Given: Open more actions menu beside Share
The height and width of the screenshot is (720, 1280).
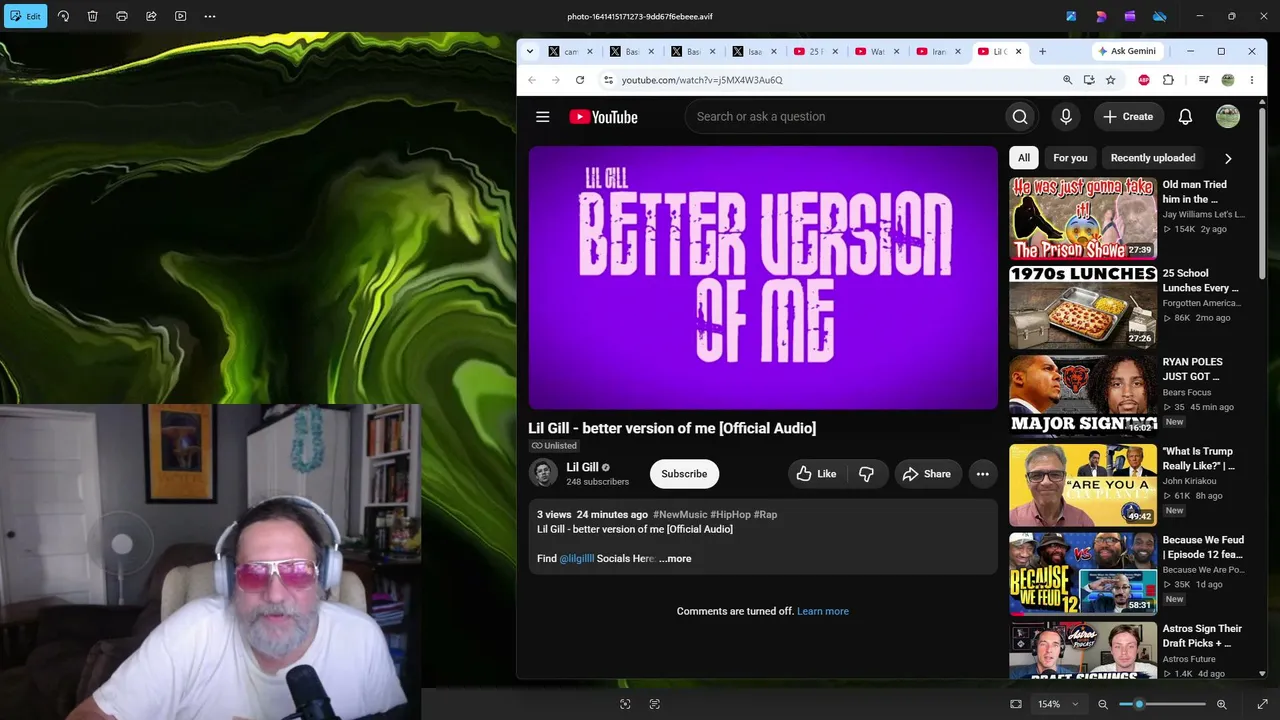Looking at the screenshot, I should click(x=983, y=474).
